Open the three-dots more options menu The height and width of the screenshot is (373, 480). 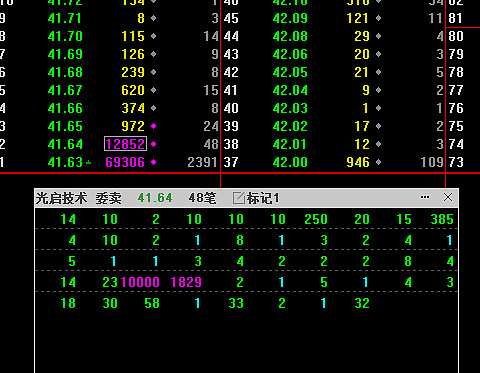(425, 197)
